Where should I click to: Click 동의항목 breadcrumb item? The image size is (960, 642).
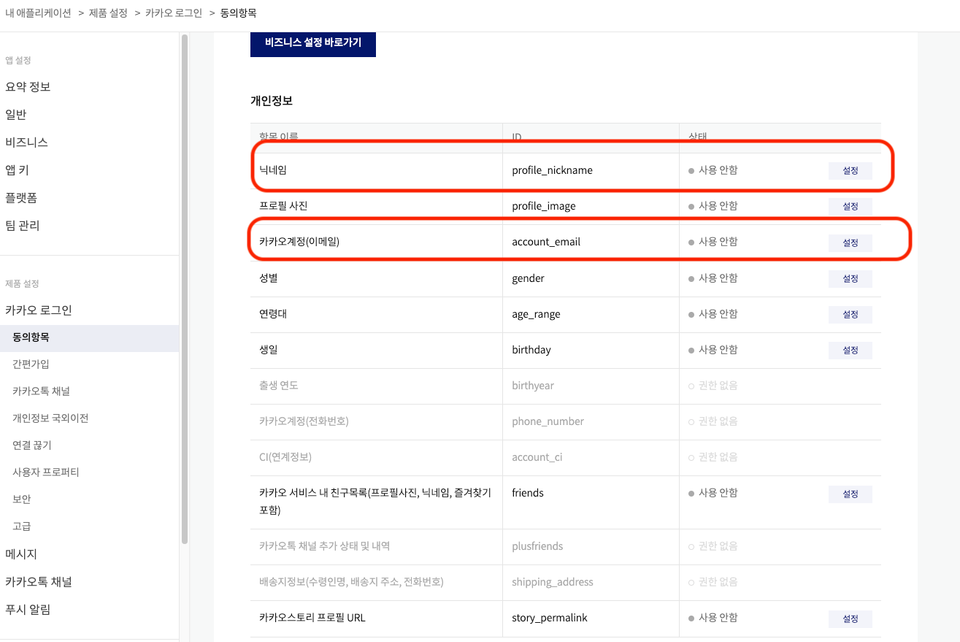[239, 13]
